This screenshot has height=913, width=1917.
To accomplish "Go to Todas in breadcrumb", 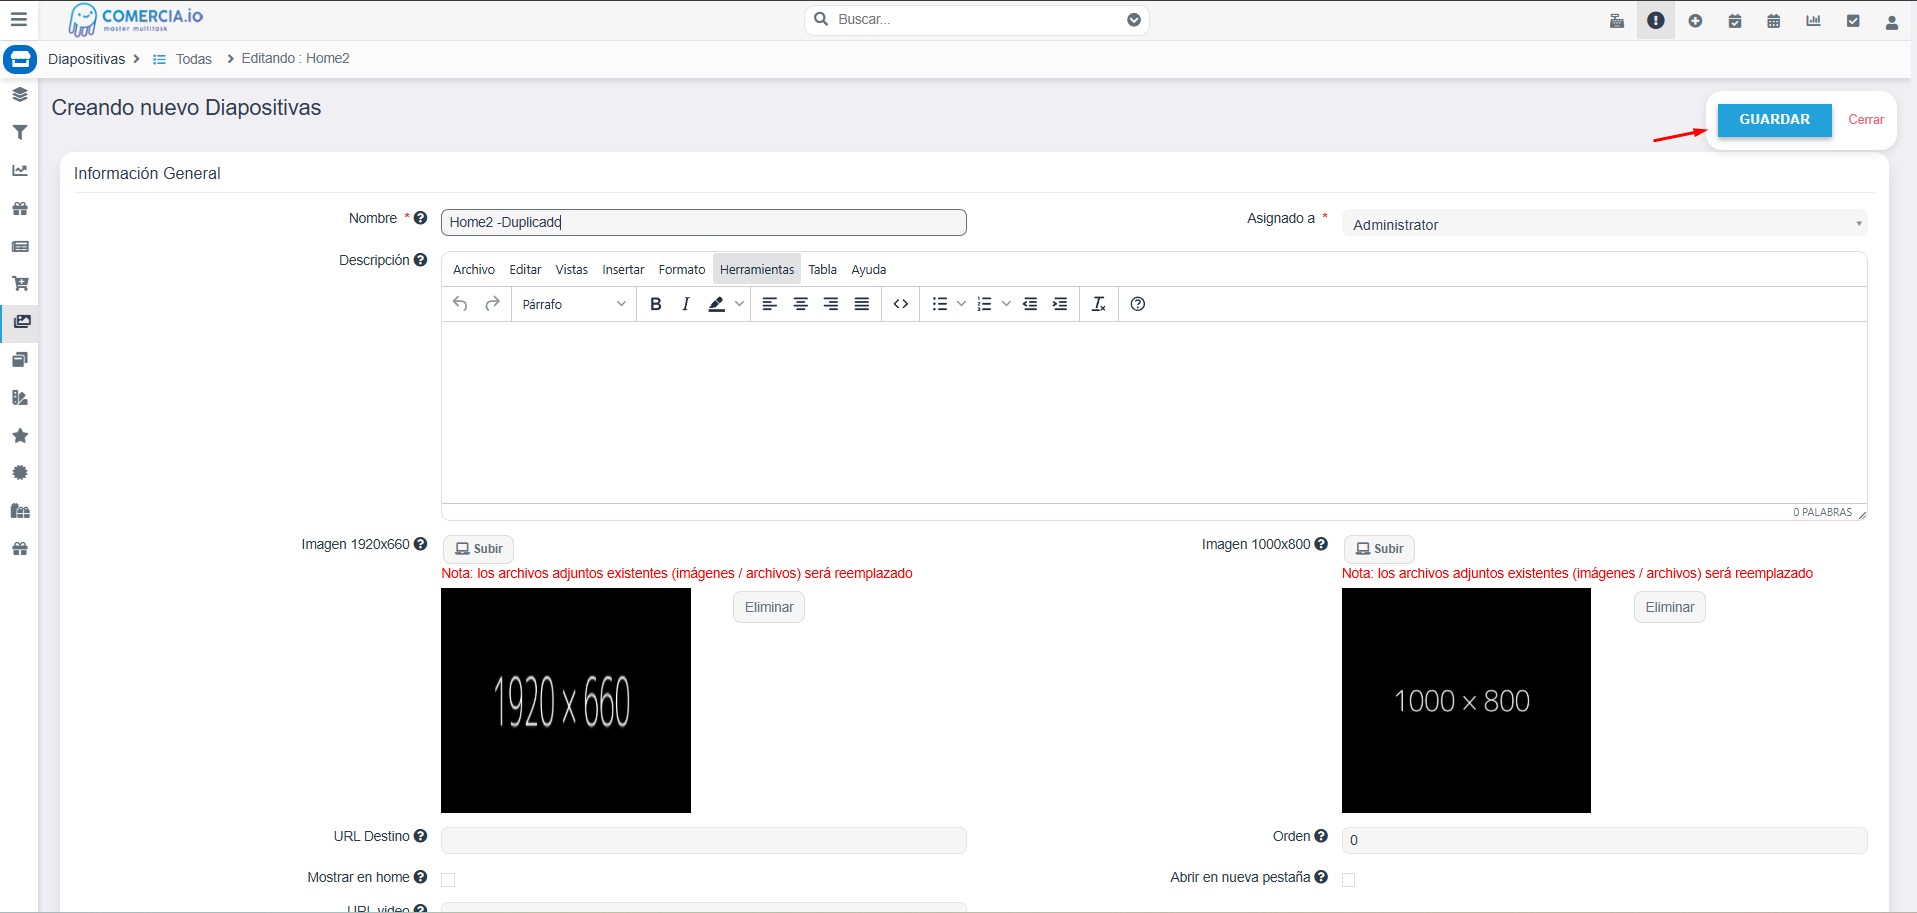I will click(193, 59).
